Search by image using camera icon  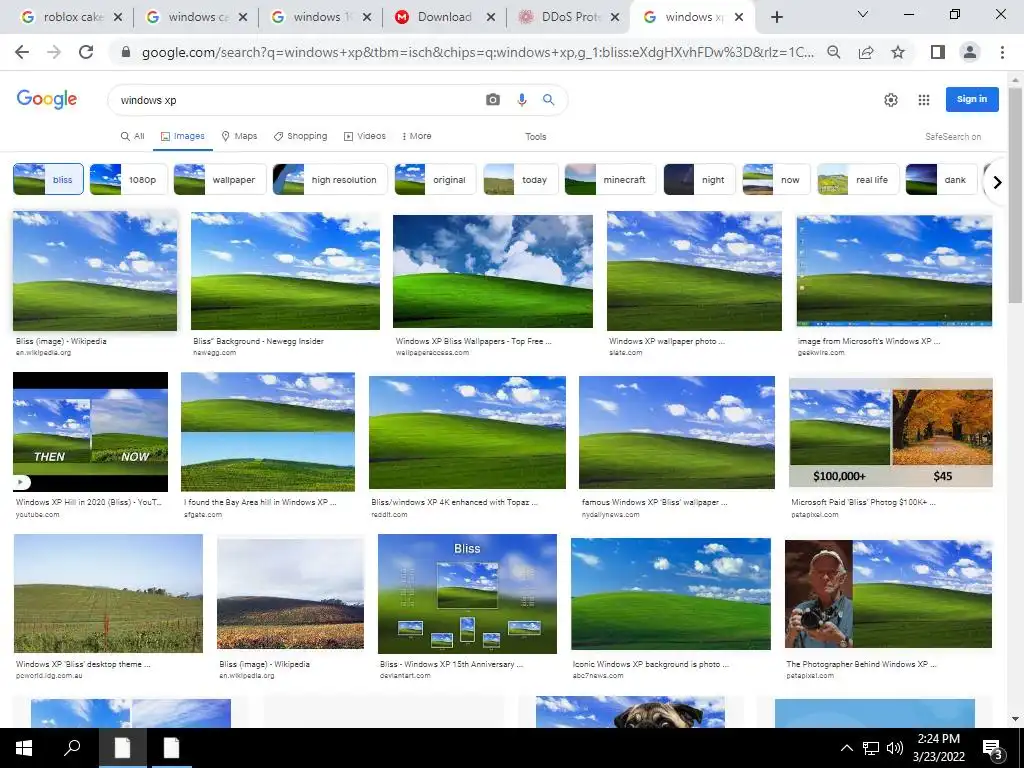click(x=493, y=100)
